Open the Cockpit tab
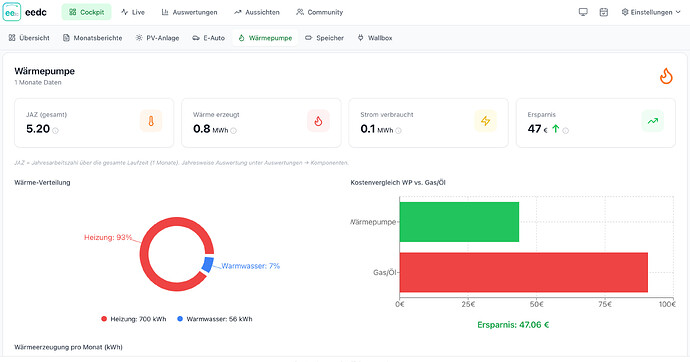 coord(86,12)
